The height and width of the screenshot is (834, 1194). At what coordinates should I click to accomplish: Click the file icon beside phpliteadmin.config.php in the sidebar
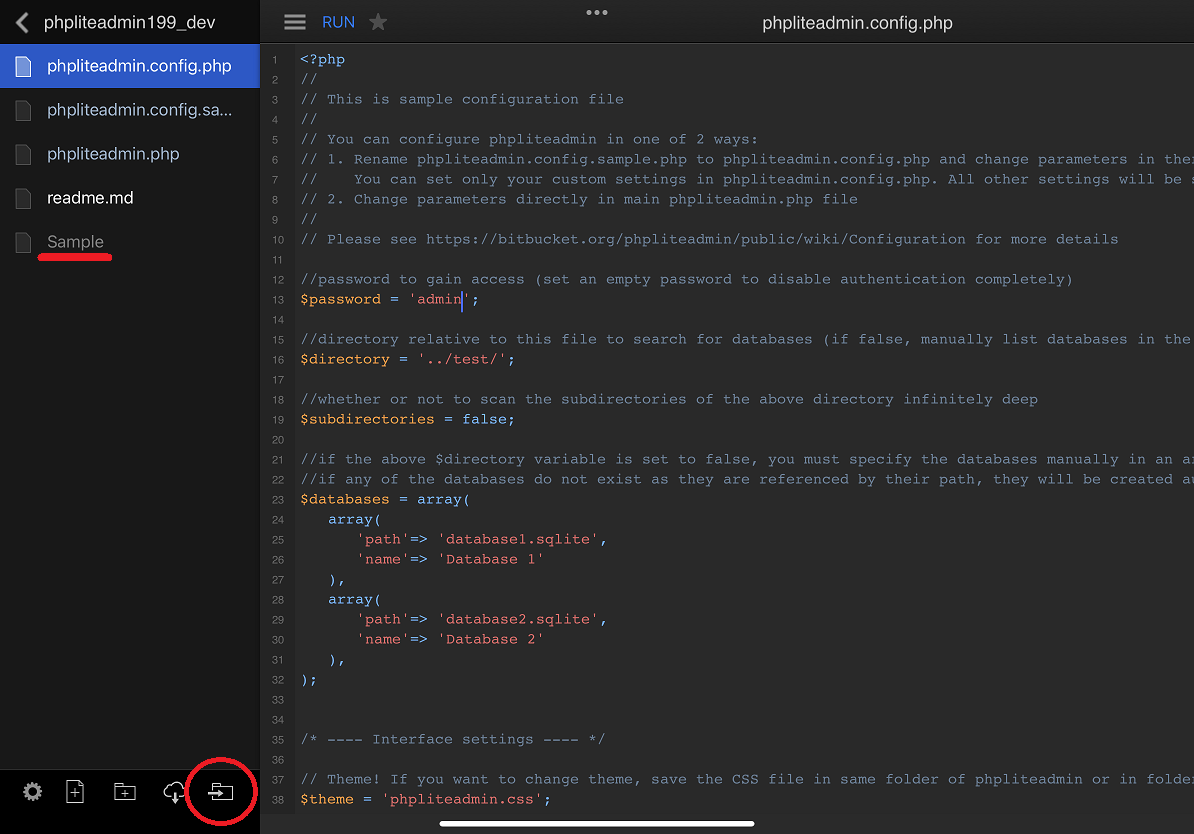tap(24, 66)
